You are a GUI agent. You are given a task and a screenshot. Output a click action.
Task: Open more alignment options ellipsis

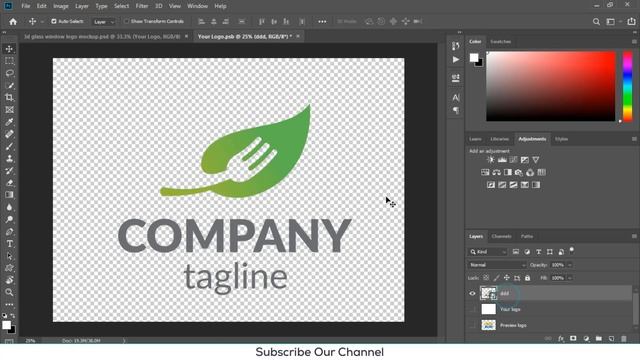[x=322, y=22]
